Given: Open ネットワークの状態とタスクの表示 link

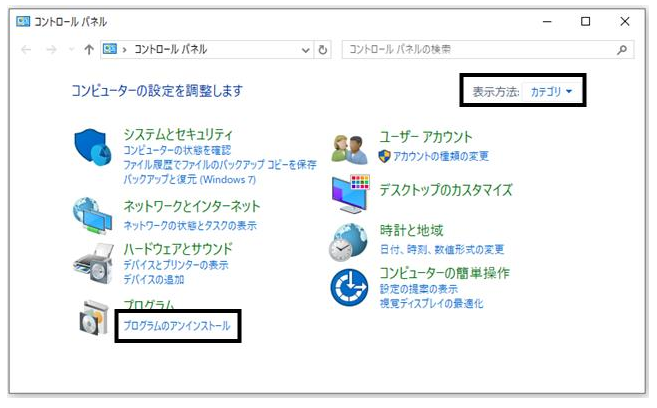Looking at the screenshot, I should click(x=190, y=226).
